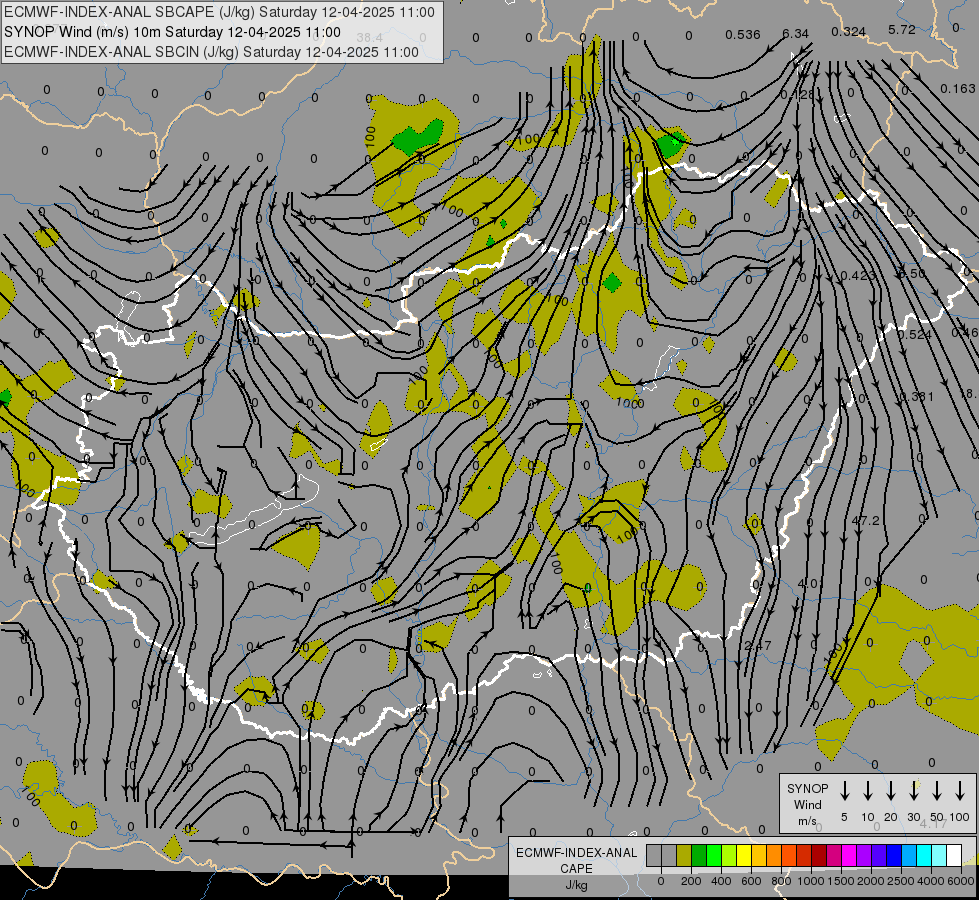Click the 0.324 value on the map
This screenshot has width=979, height=900.
[x=848, y=31]
